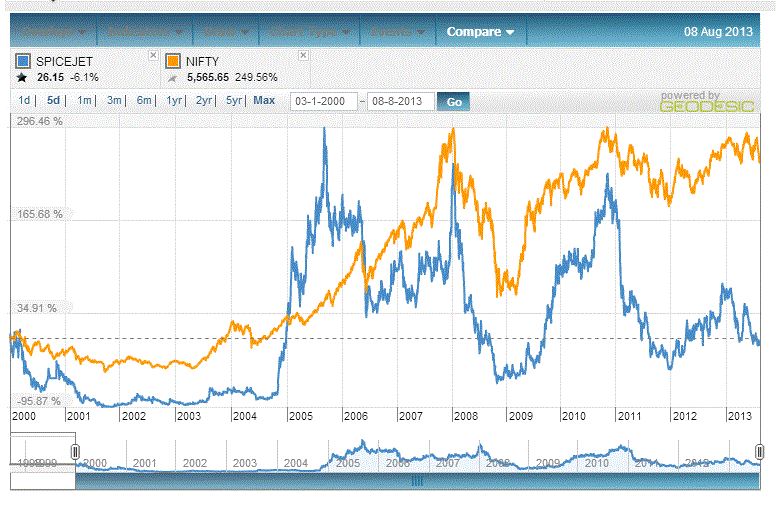Select the 2yr time range
Image resolution: width=776 pixels, height=508 pixels.
204,101
